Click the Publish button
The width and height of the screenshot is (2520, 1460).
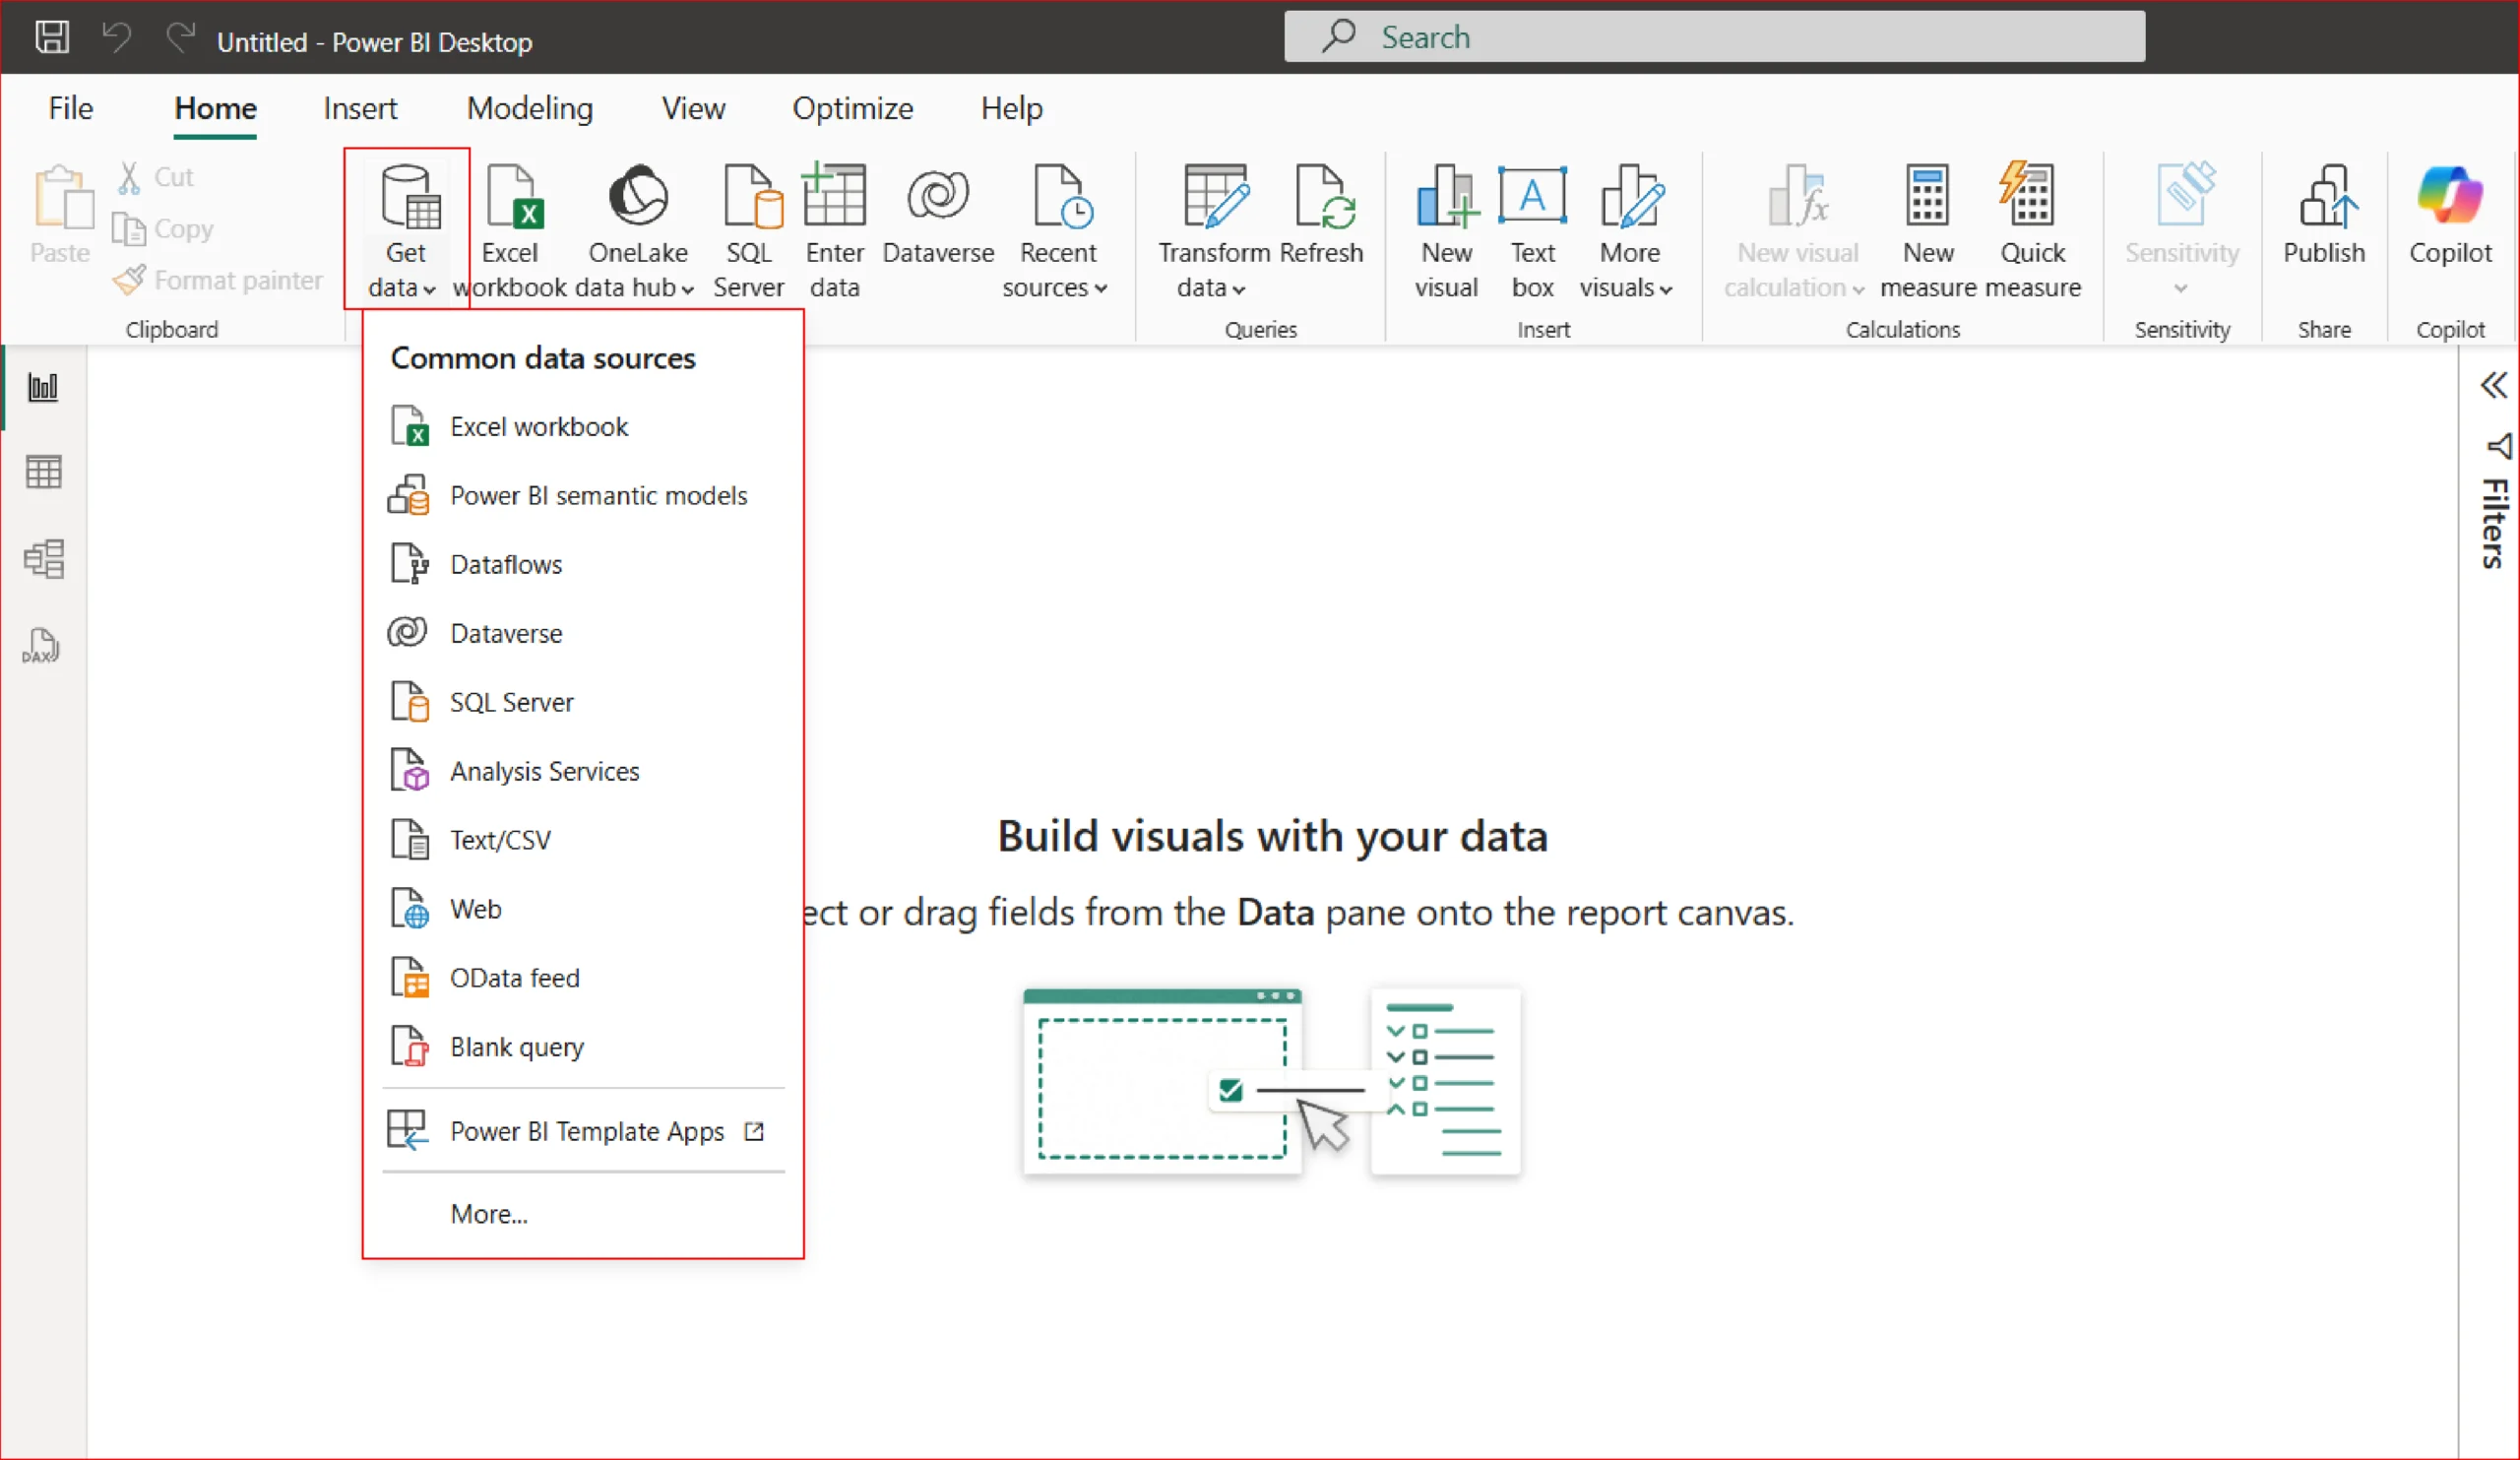coord(2323,215)
